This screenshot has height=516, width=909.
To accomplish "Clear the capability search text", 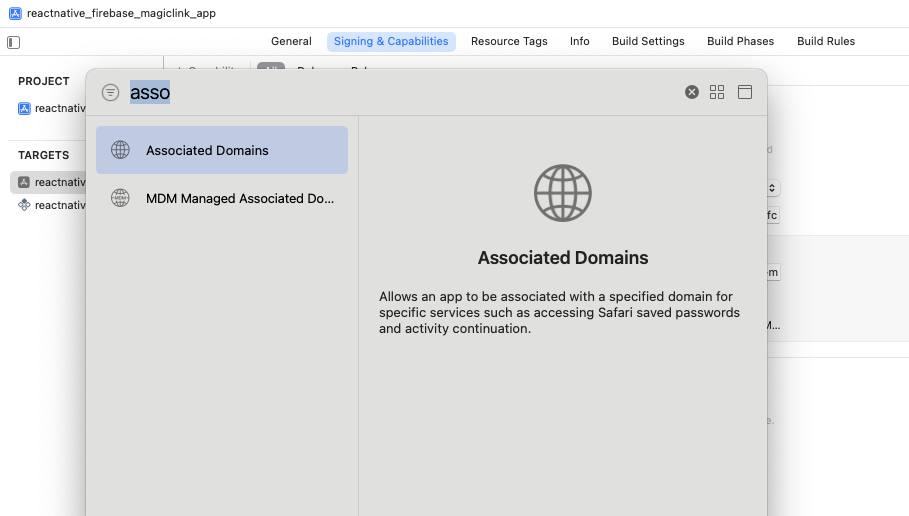I will [692, 92].
